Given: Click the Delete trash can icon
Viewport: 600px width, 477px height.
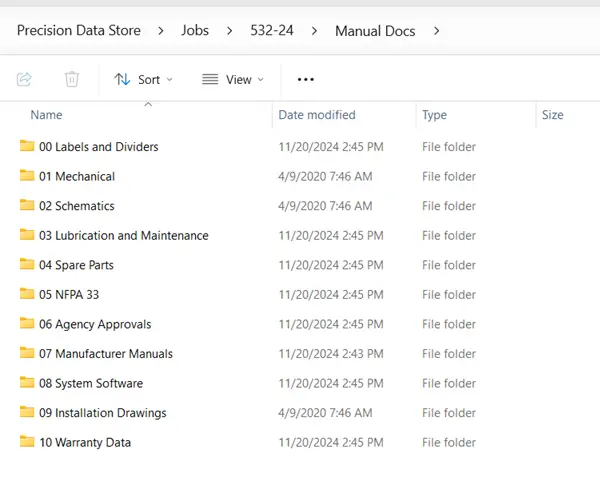Looking at the screenshot, I should click(x=72, y=79).
